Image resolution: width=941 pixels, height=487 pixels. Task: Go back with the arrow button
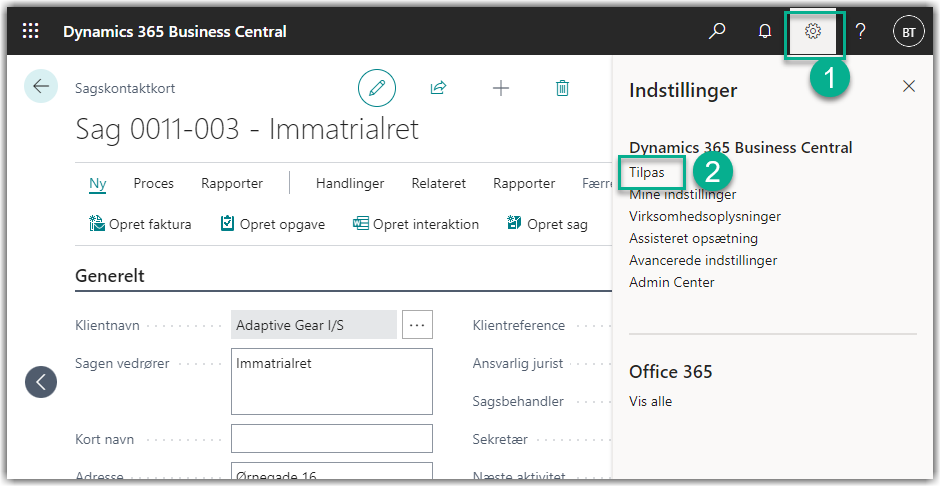click(x=41, y=86)
